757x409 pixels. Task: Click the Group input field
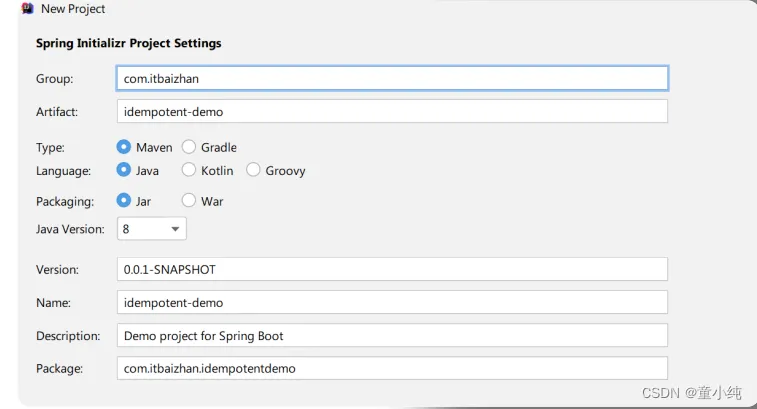392,78
